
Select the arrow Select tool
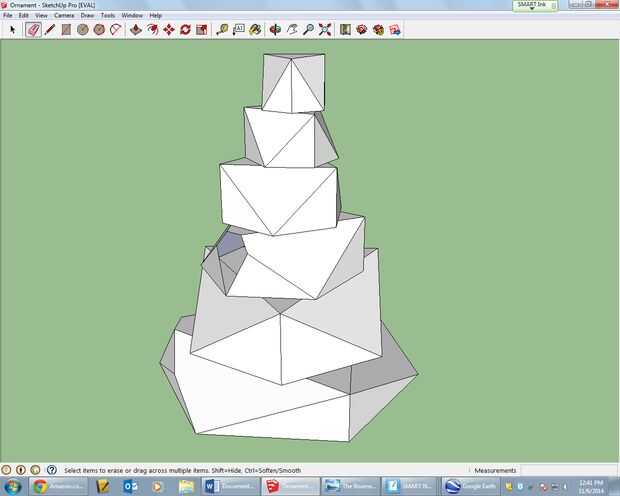pyautogui.click(x=12, y=30)
